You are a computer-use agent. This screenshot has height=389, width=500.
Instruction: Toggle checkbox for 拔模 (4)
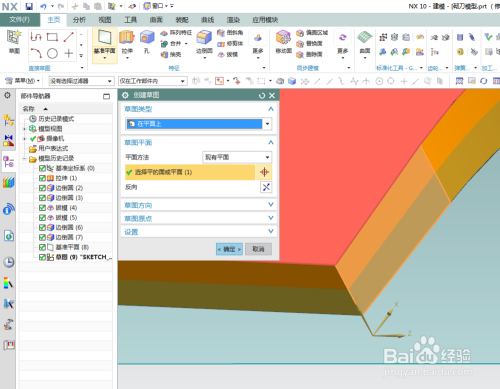point(42,208)
